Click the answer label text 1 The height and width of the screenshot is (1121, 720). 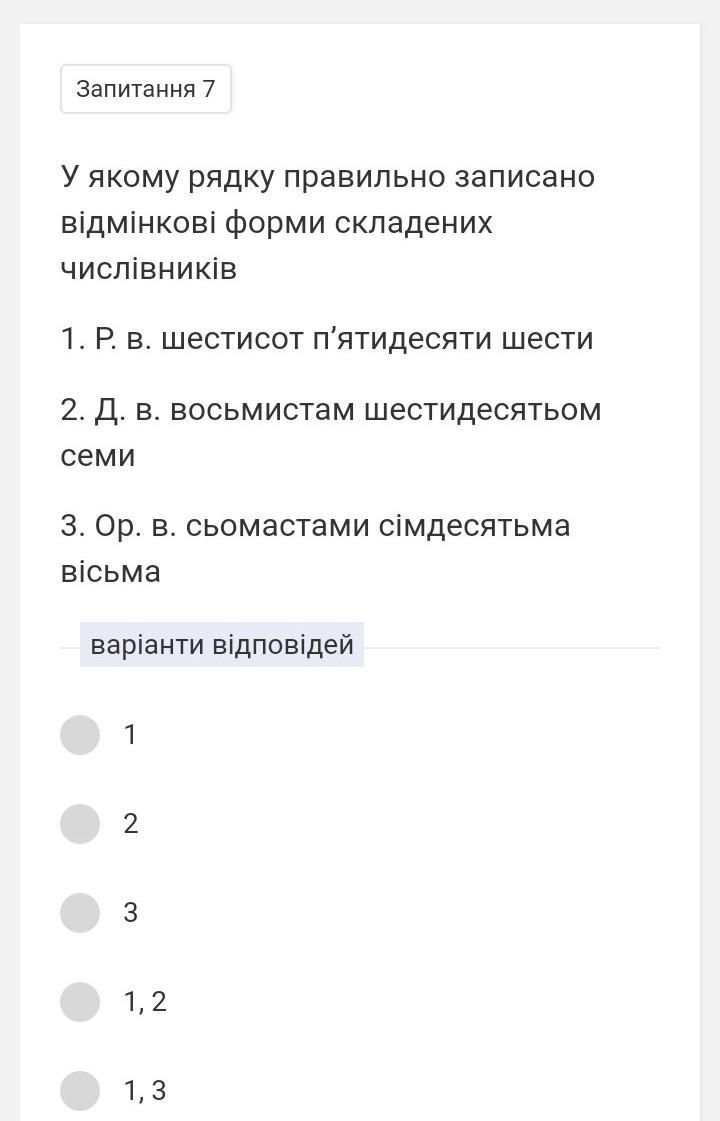click(x=130, y=734)
